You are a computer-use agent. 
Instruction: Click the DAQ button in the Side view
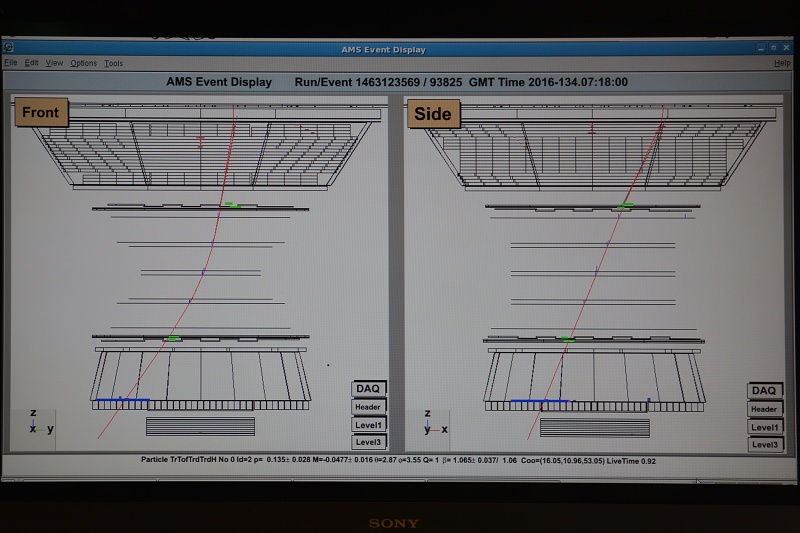click(764, 391)
